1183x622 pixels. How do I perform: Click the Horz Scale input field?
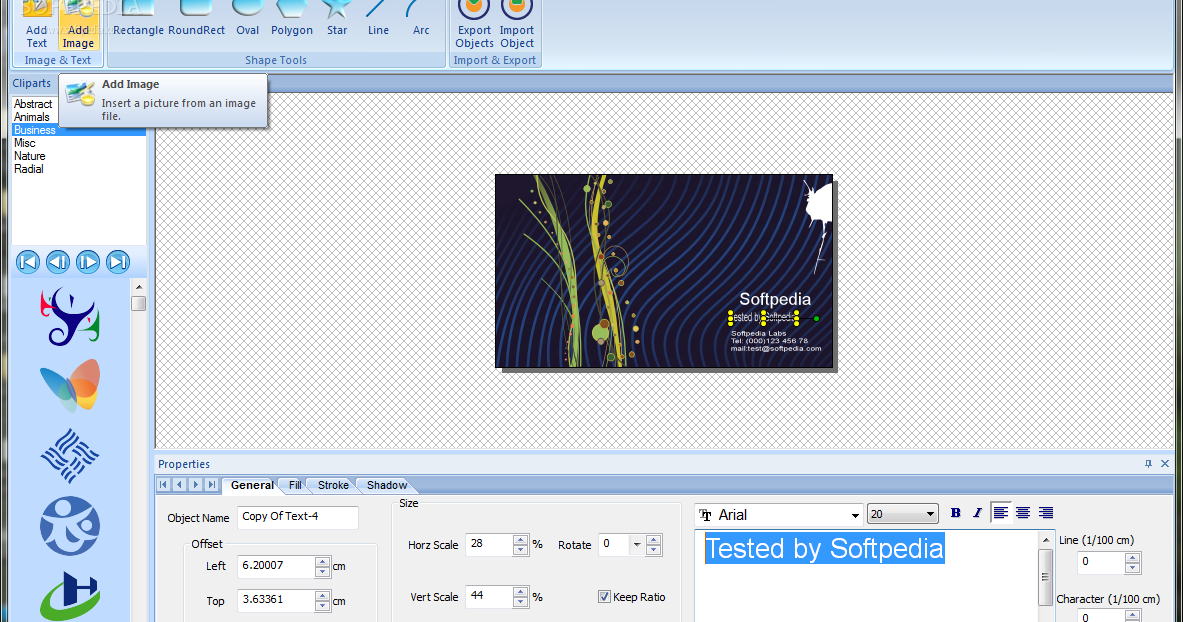(489, 544)
